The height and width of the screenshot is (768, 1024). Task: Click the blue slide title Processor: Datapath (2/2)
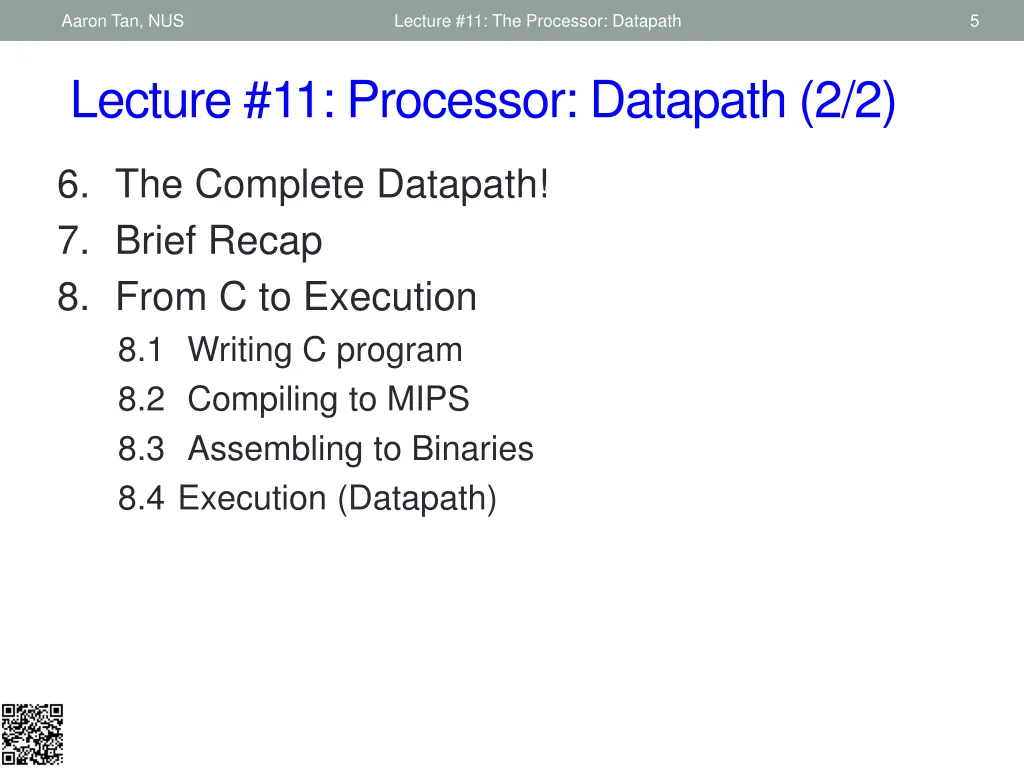coord(621,101)
